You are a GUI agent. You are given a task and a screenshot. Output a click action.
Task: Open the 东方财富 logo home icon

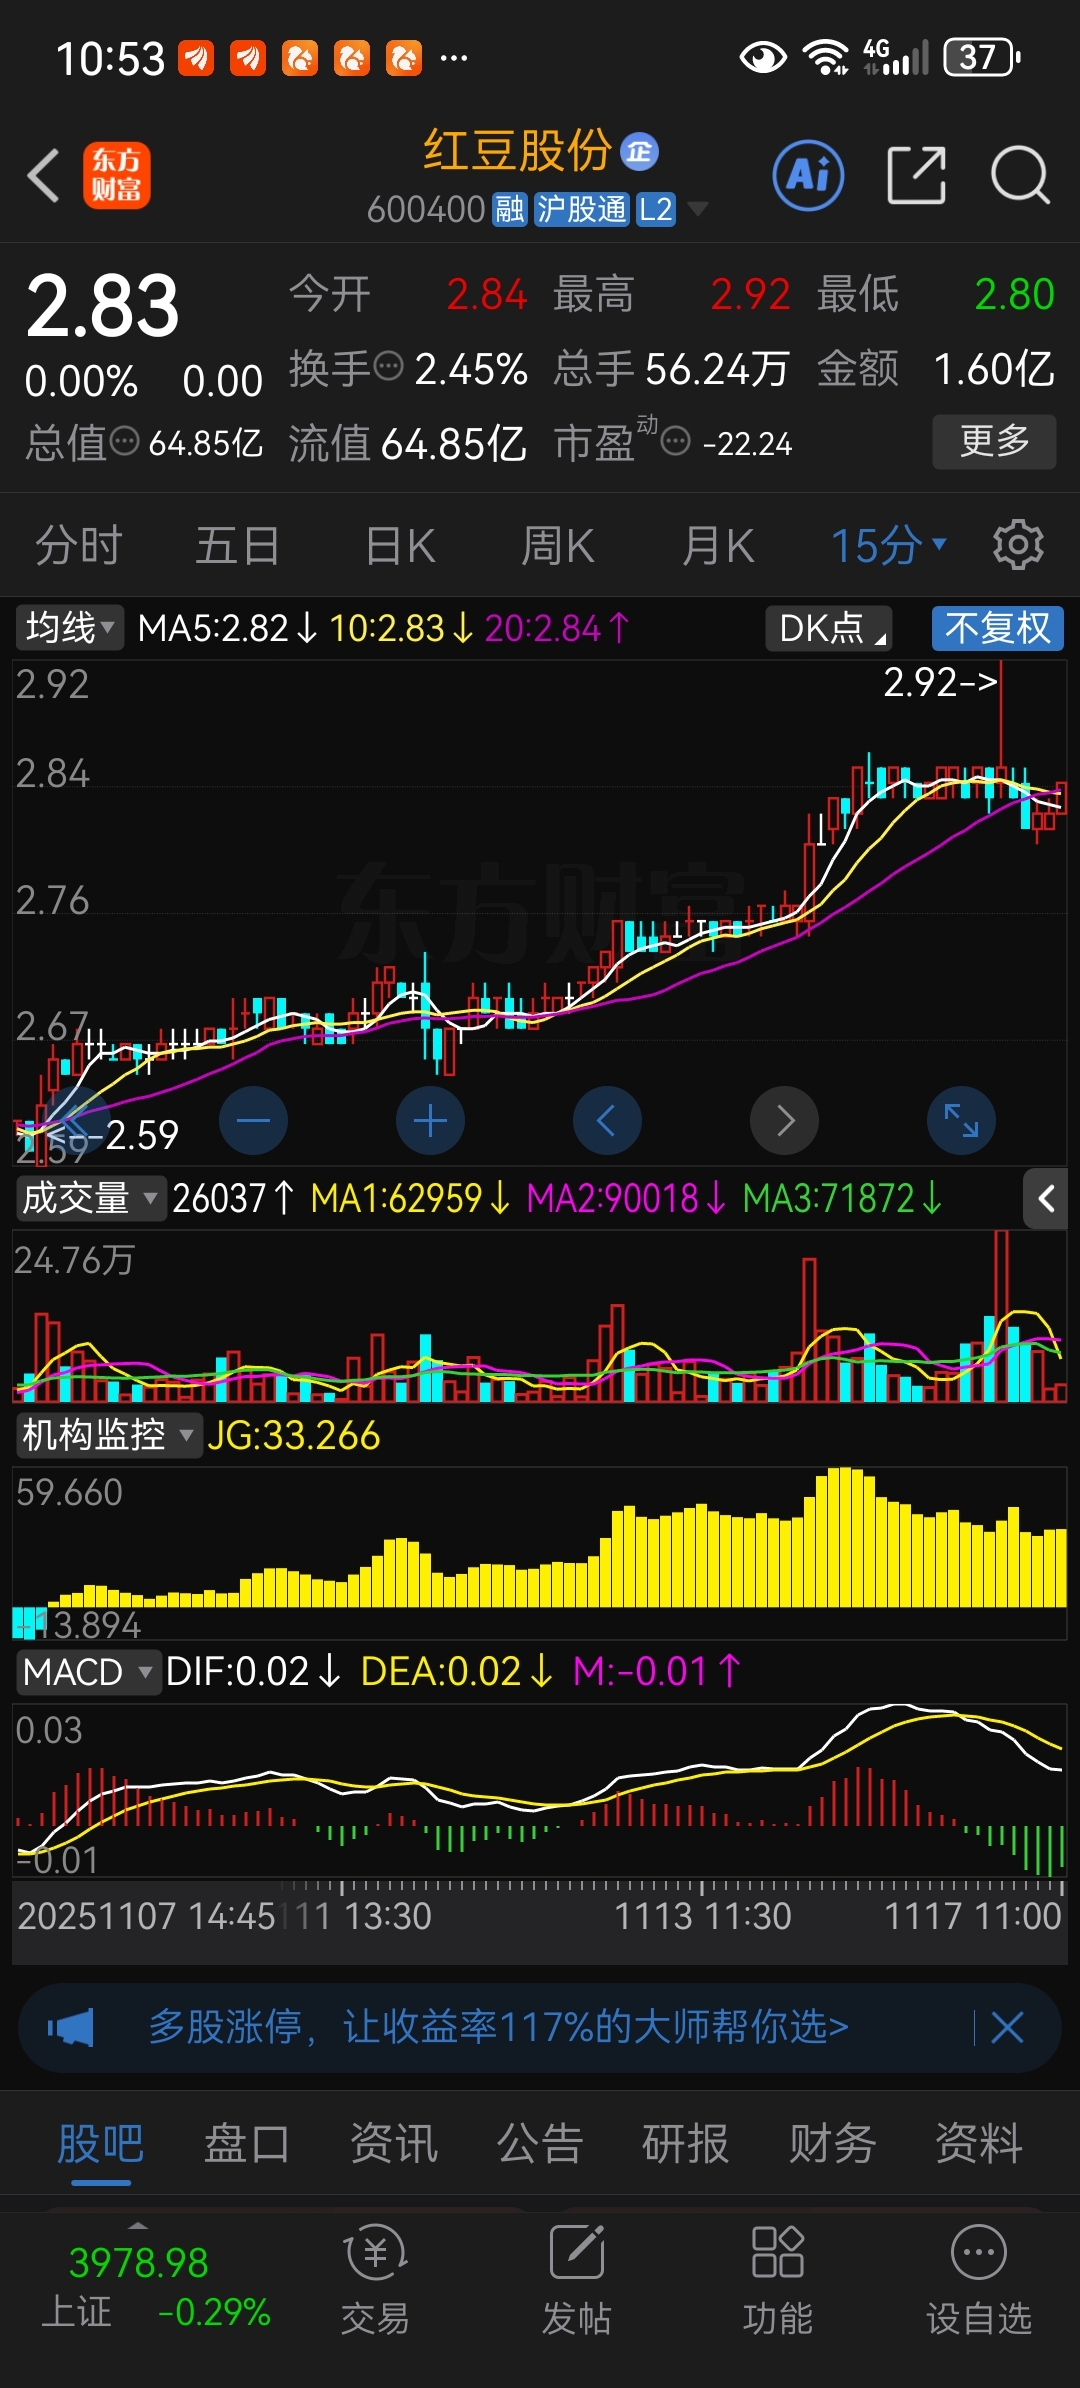116,175
